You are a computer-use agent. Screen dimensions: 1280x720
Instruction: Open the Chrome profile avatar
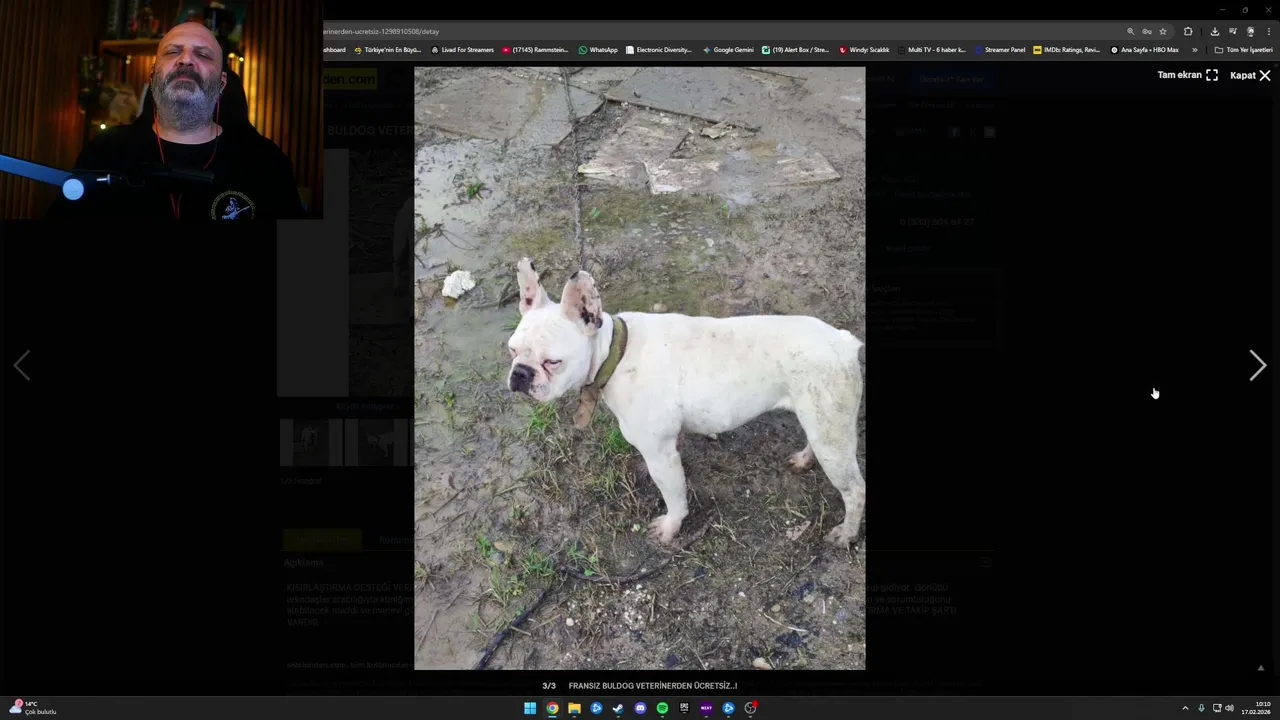click(1250, 31)
